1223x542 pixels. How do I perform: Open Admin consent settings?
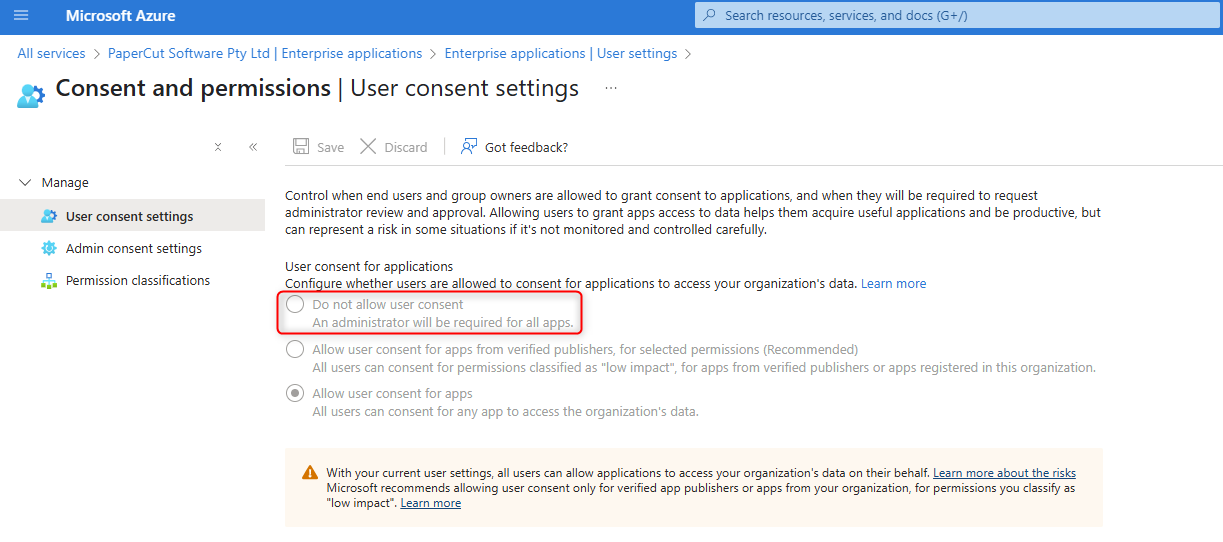(x=133, y=248)
